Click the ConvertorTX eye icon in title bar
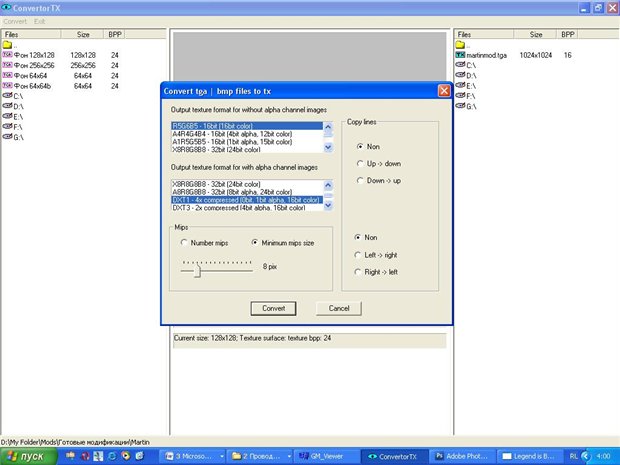The image size is (620, 465). coord(6,7)
